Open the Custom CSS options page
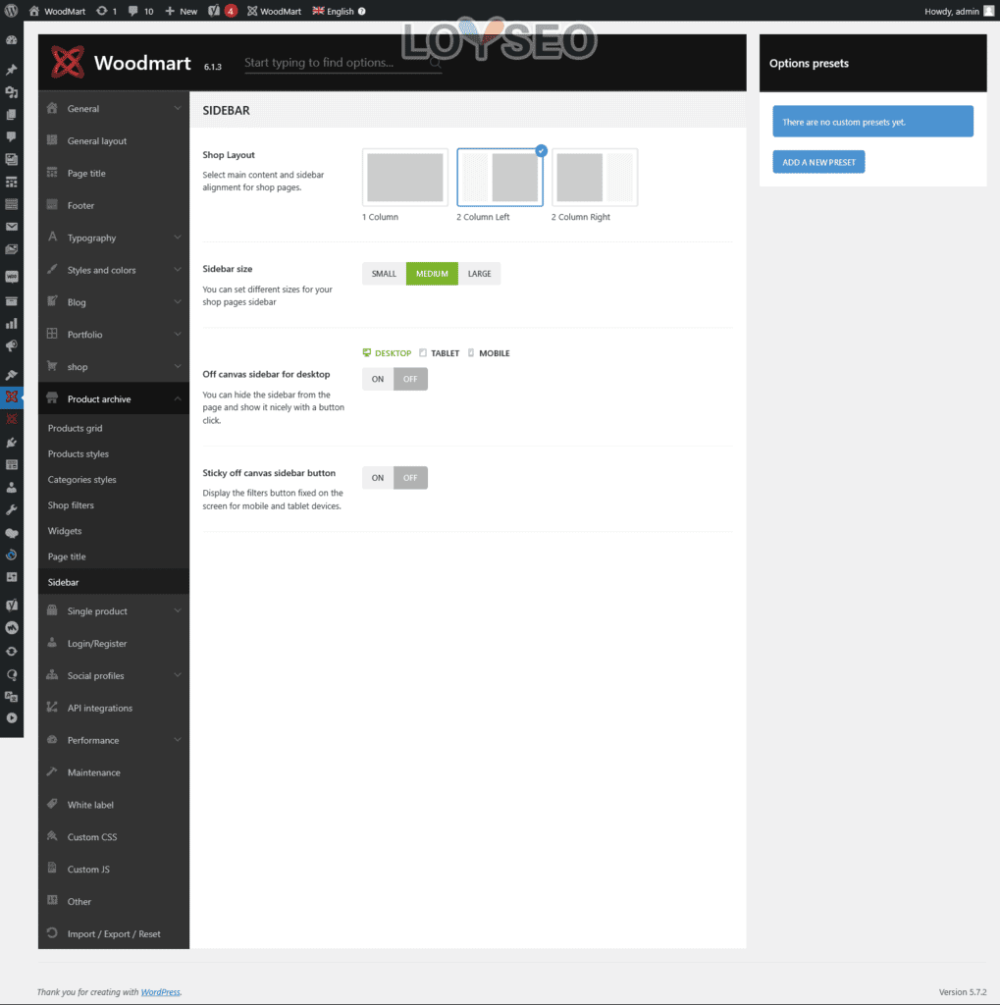The height and width of the screenshot is (1005, 1000). point(113,836)
